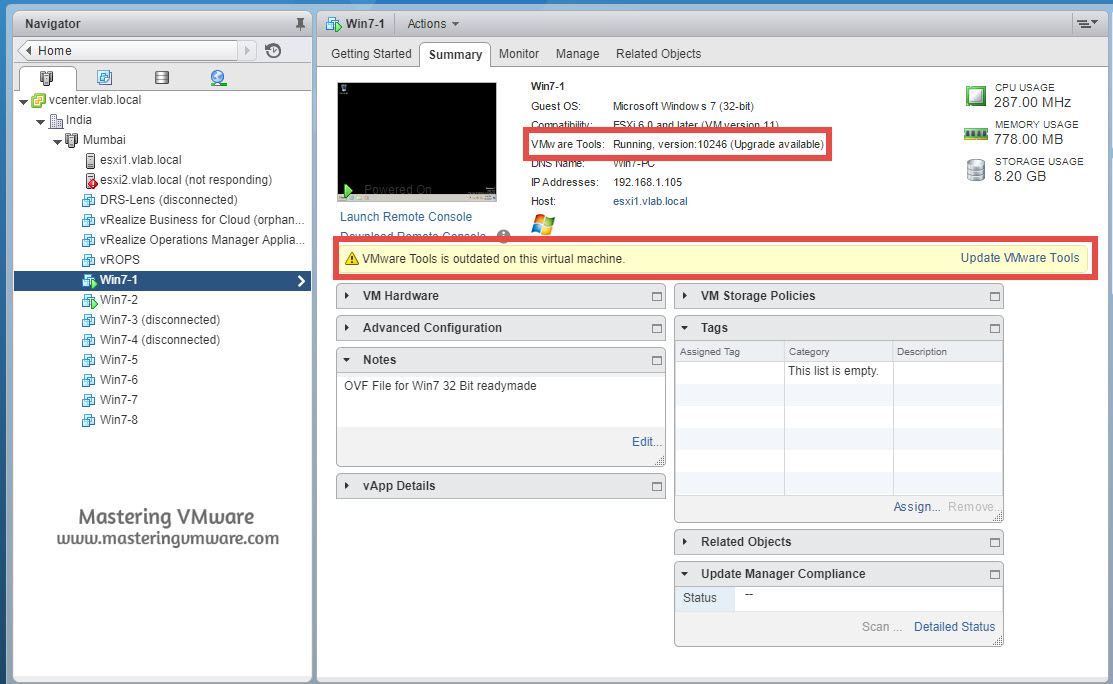Collapse the vcenter.vlab.local tree node
The height and width of the screenshot is (684, 1113).
point(23,102)
